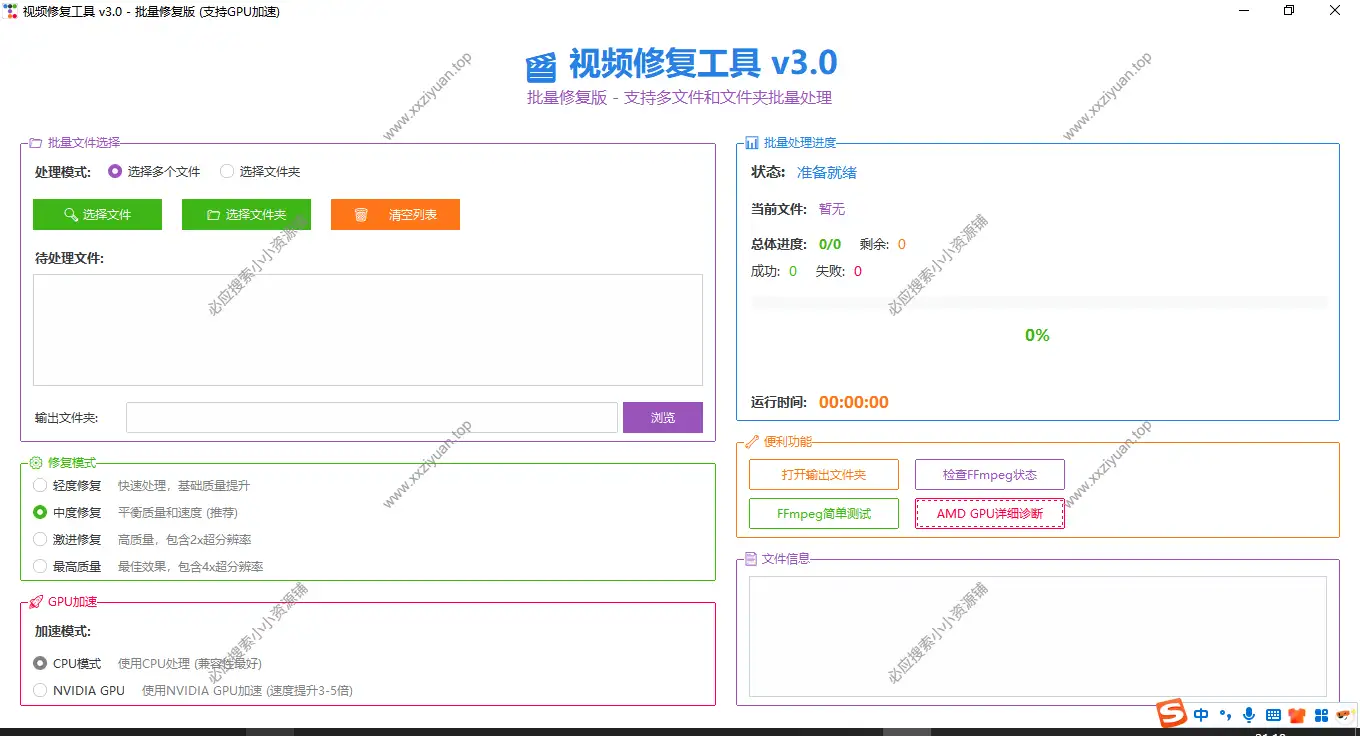The height and width of the screenshot is (736, 1360).
Task: Click the green 0% progress indicator
Action: pos(1036,335)
